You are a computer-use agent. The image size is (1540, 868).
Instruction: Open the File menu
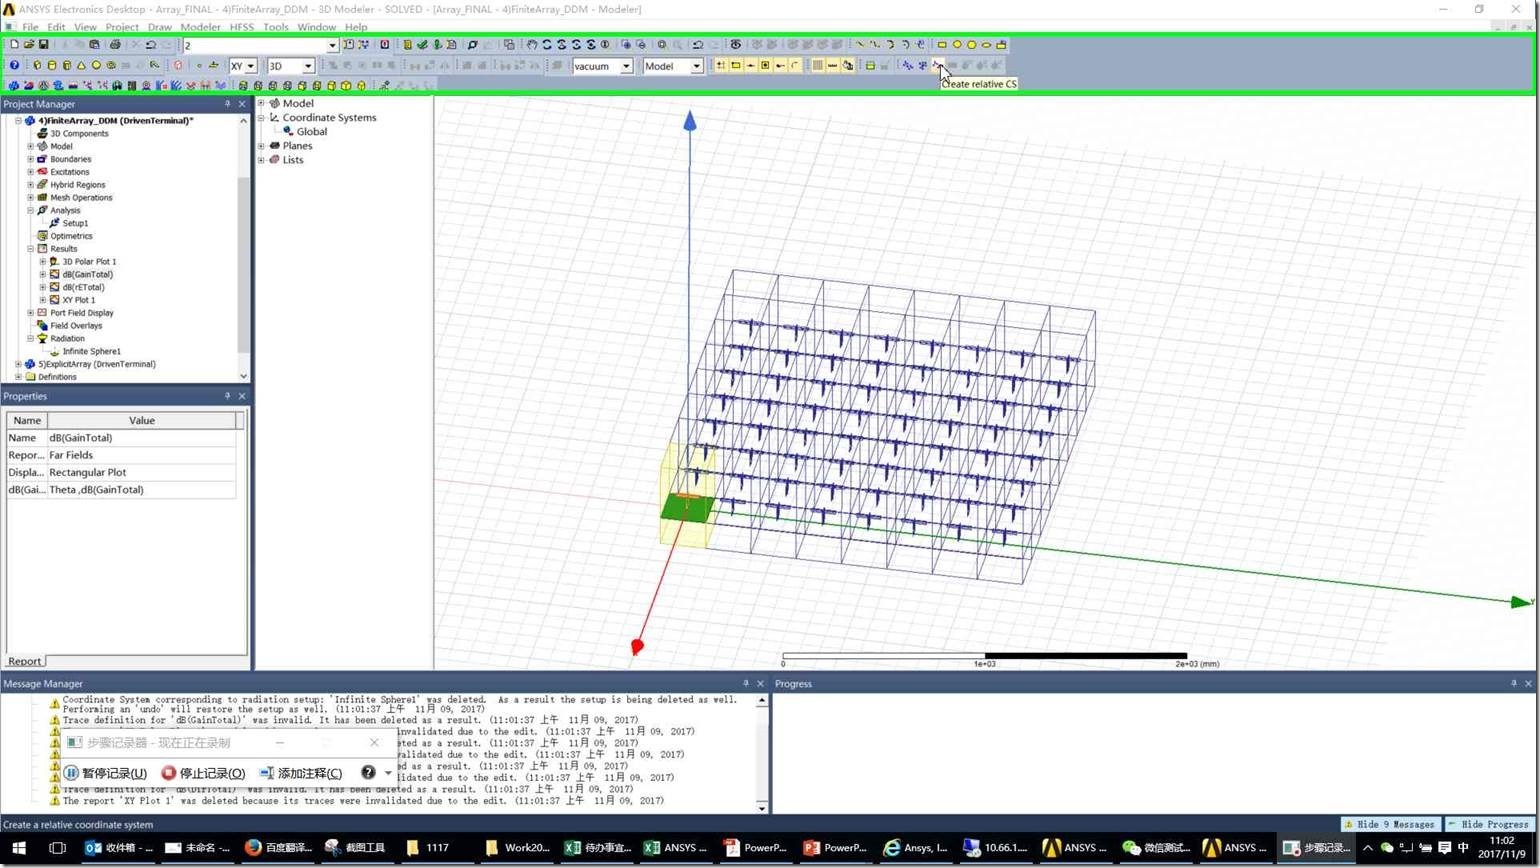click(30, 27)
